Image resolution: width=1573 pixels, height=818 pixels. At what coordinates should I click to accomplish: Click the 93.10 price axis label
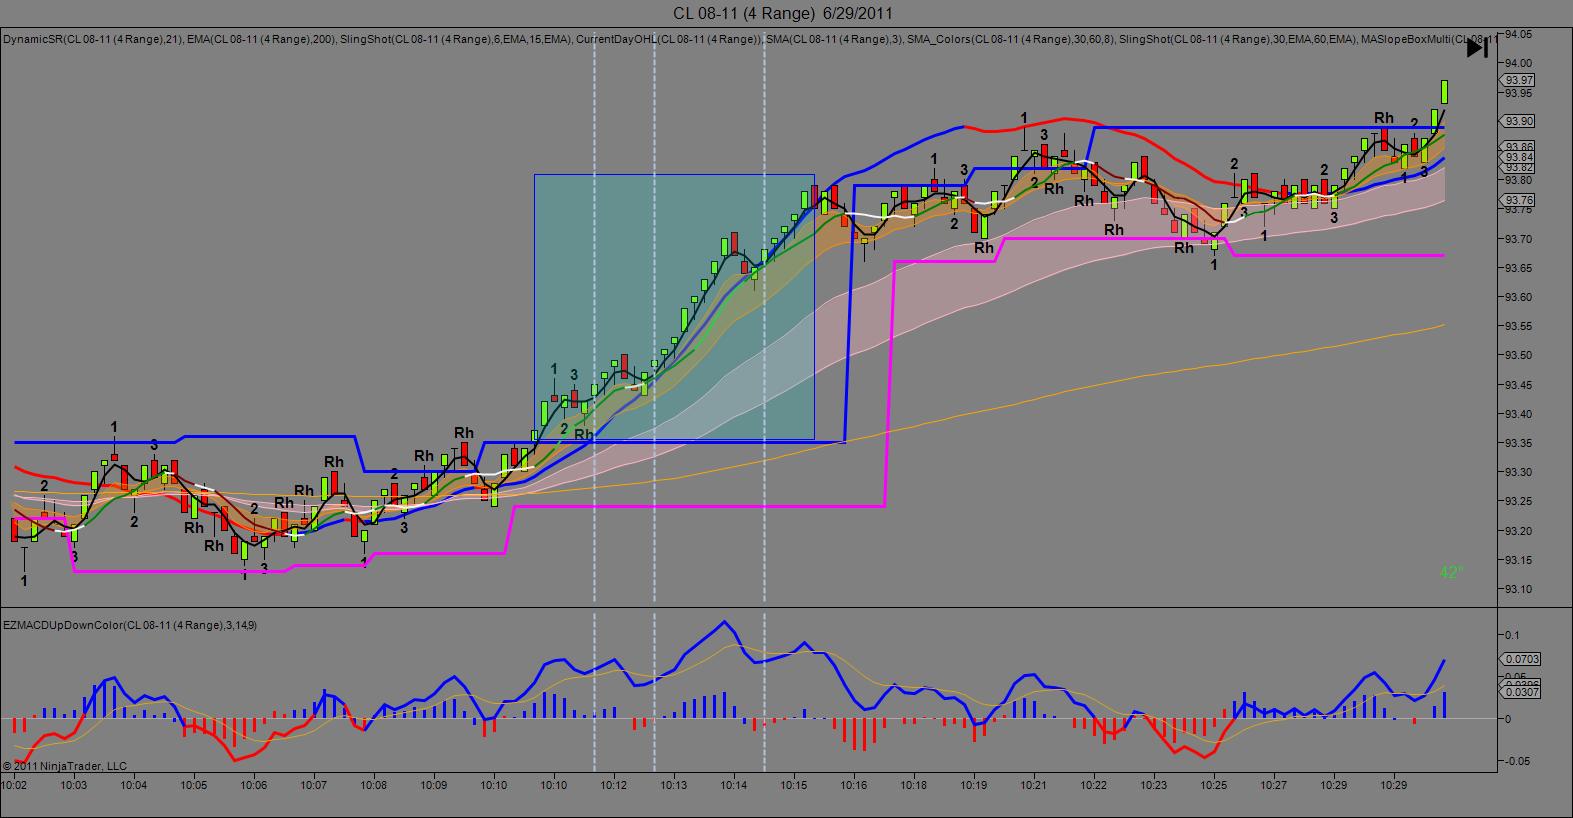click(1518, 589)
